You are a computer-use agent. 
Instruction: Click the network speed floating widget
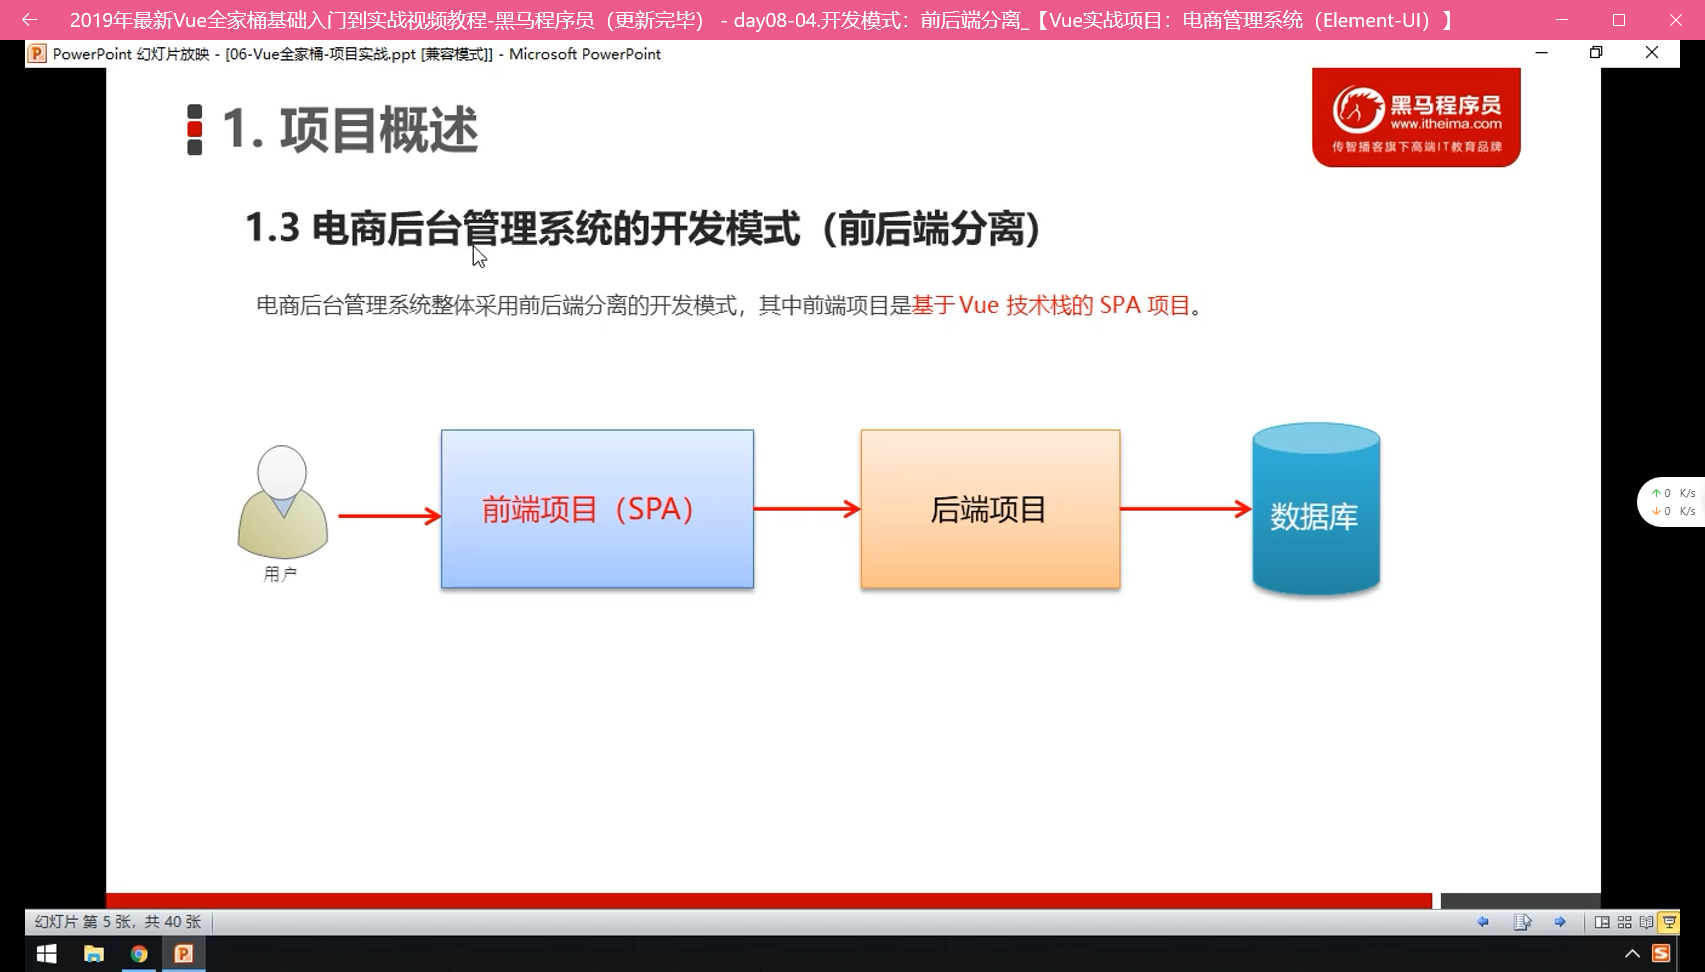point(1672,502)
